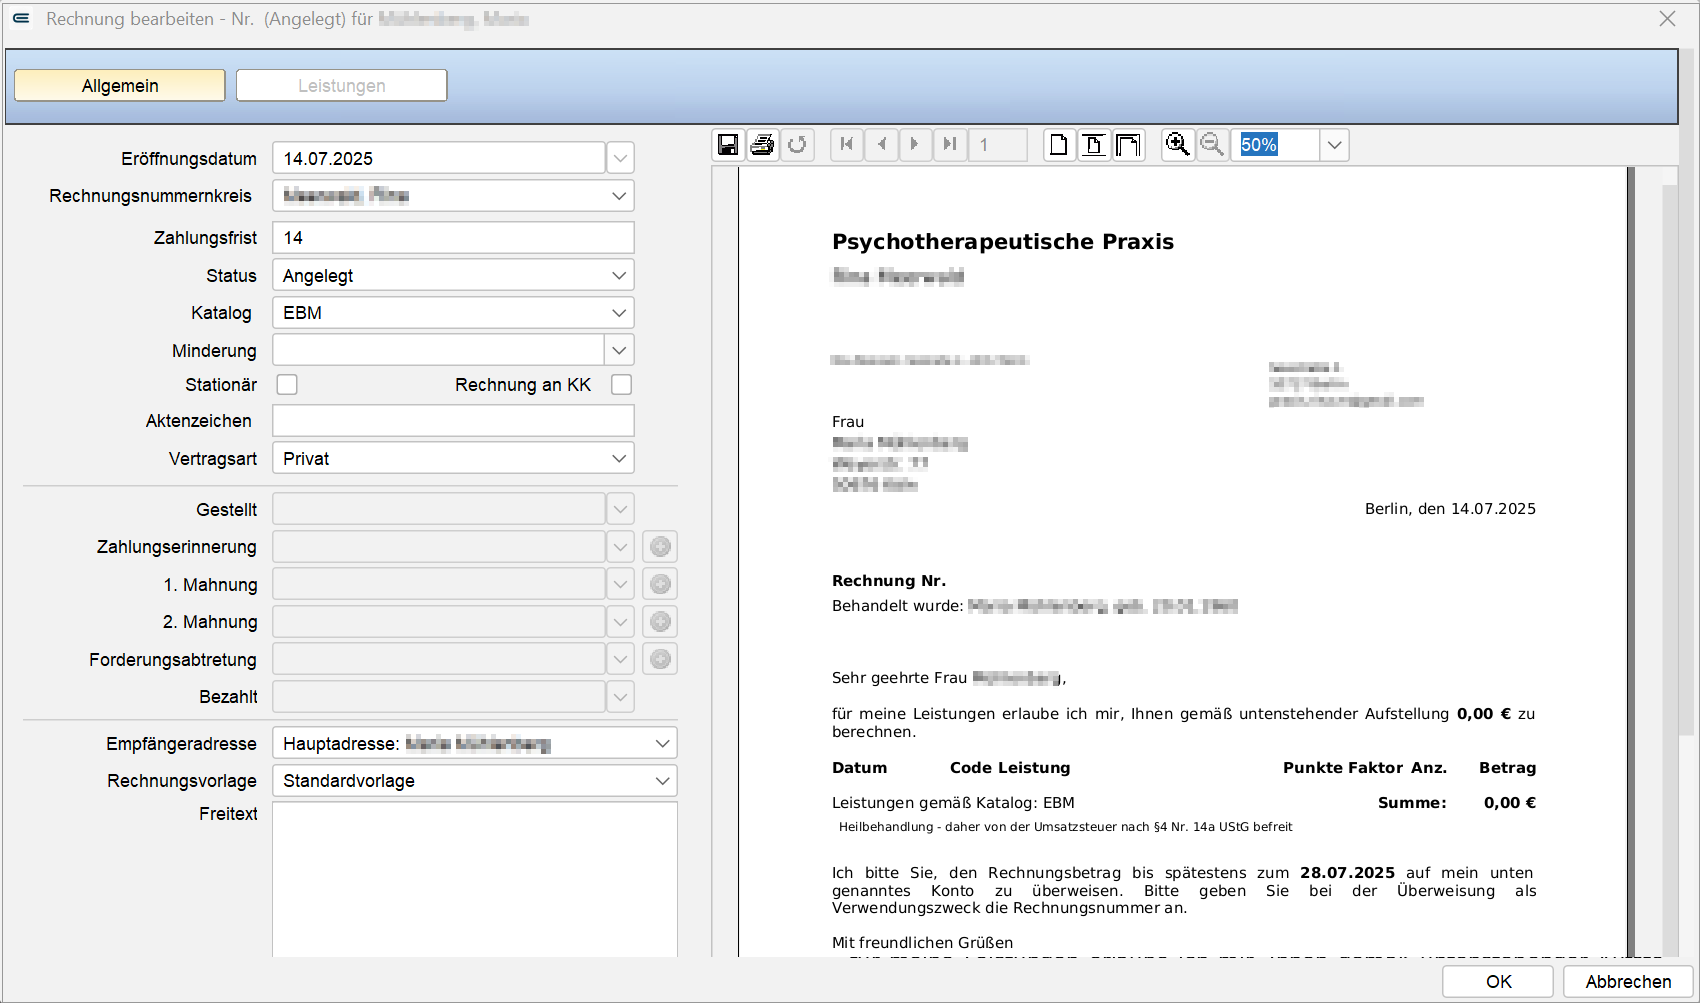This screenshot has height=1003, width=1700.
Task: Enable the Rechnung an KK checkbox
Action: point(621,385)
